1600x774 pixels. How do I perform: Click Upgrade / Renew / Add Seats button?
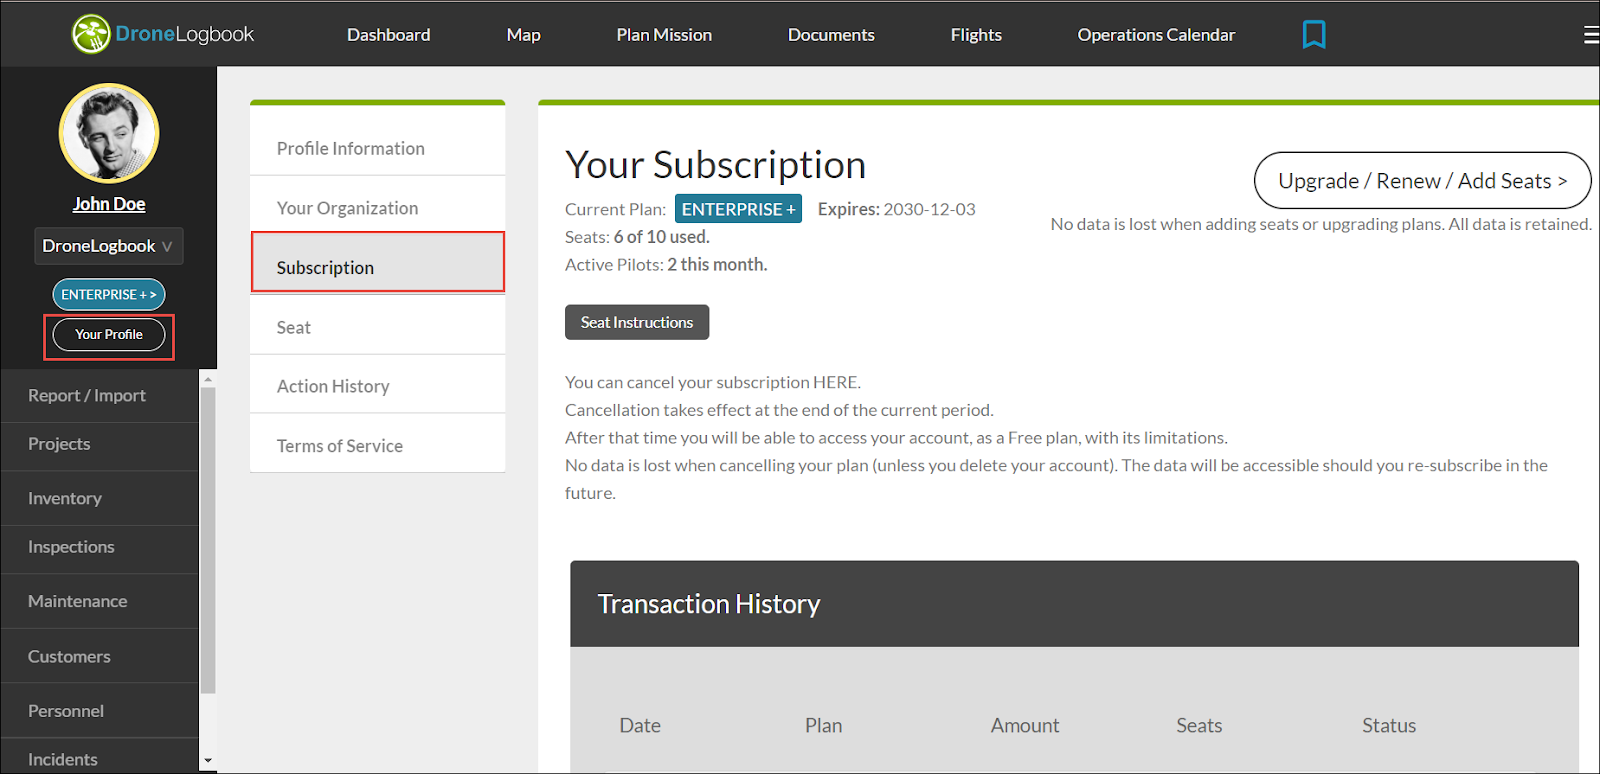(1422, 181)
